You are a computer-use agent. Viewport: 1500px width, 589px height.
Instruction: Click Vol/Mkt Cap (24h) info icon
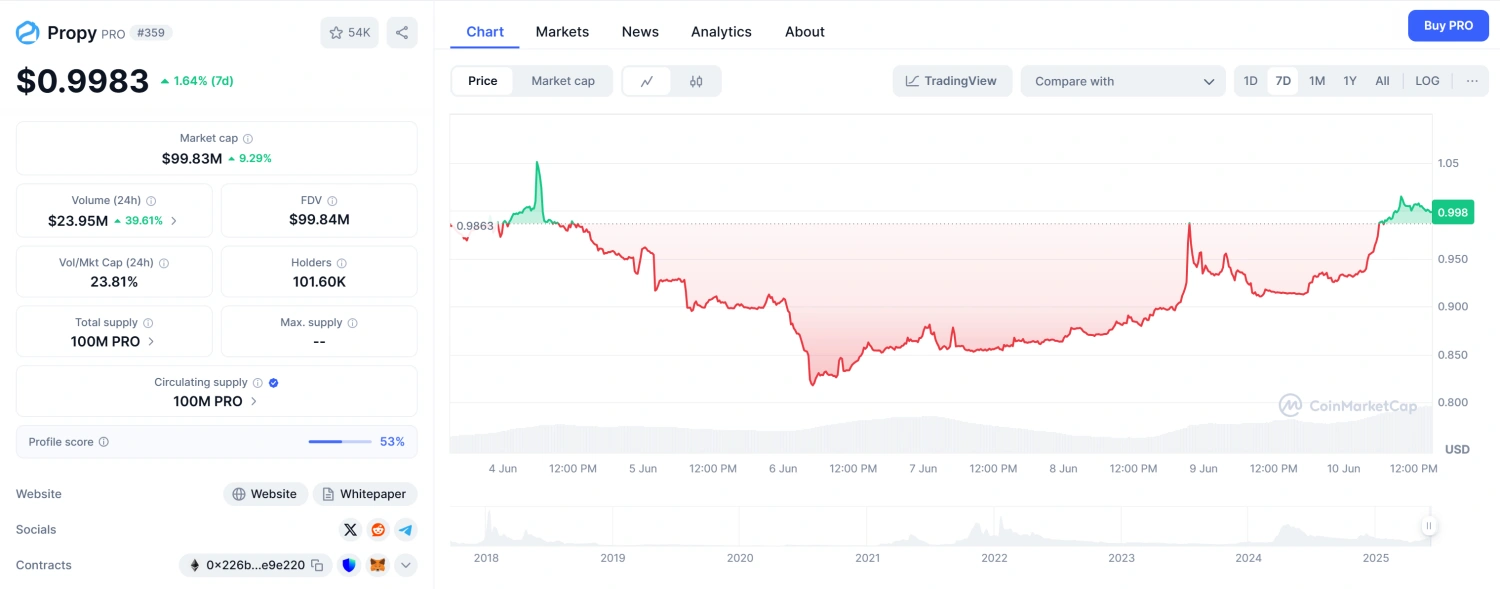pyautogui.click(x=164, y=263)
